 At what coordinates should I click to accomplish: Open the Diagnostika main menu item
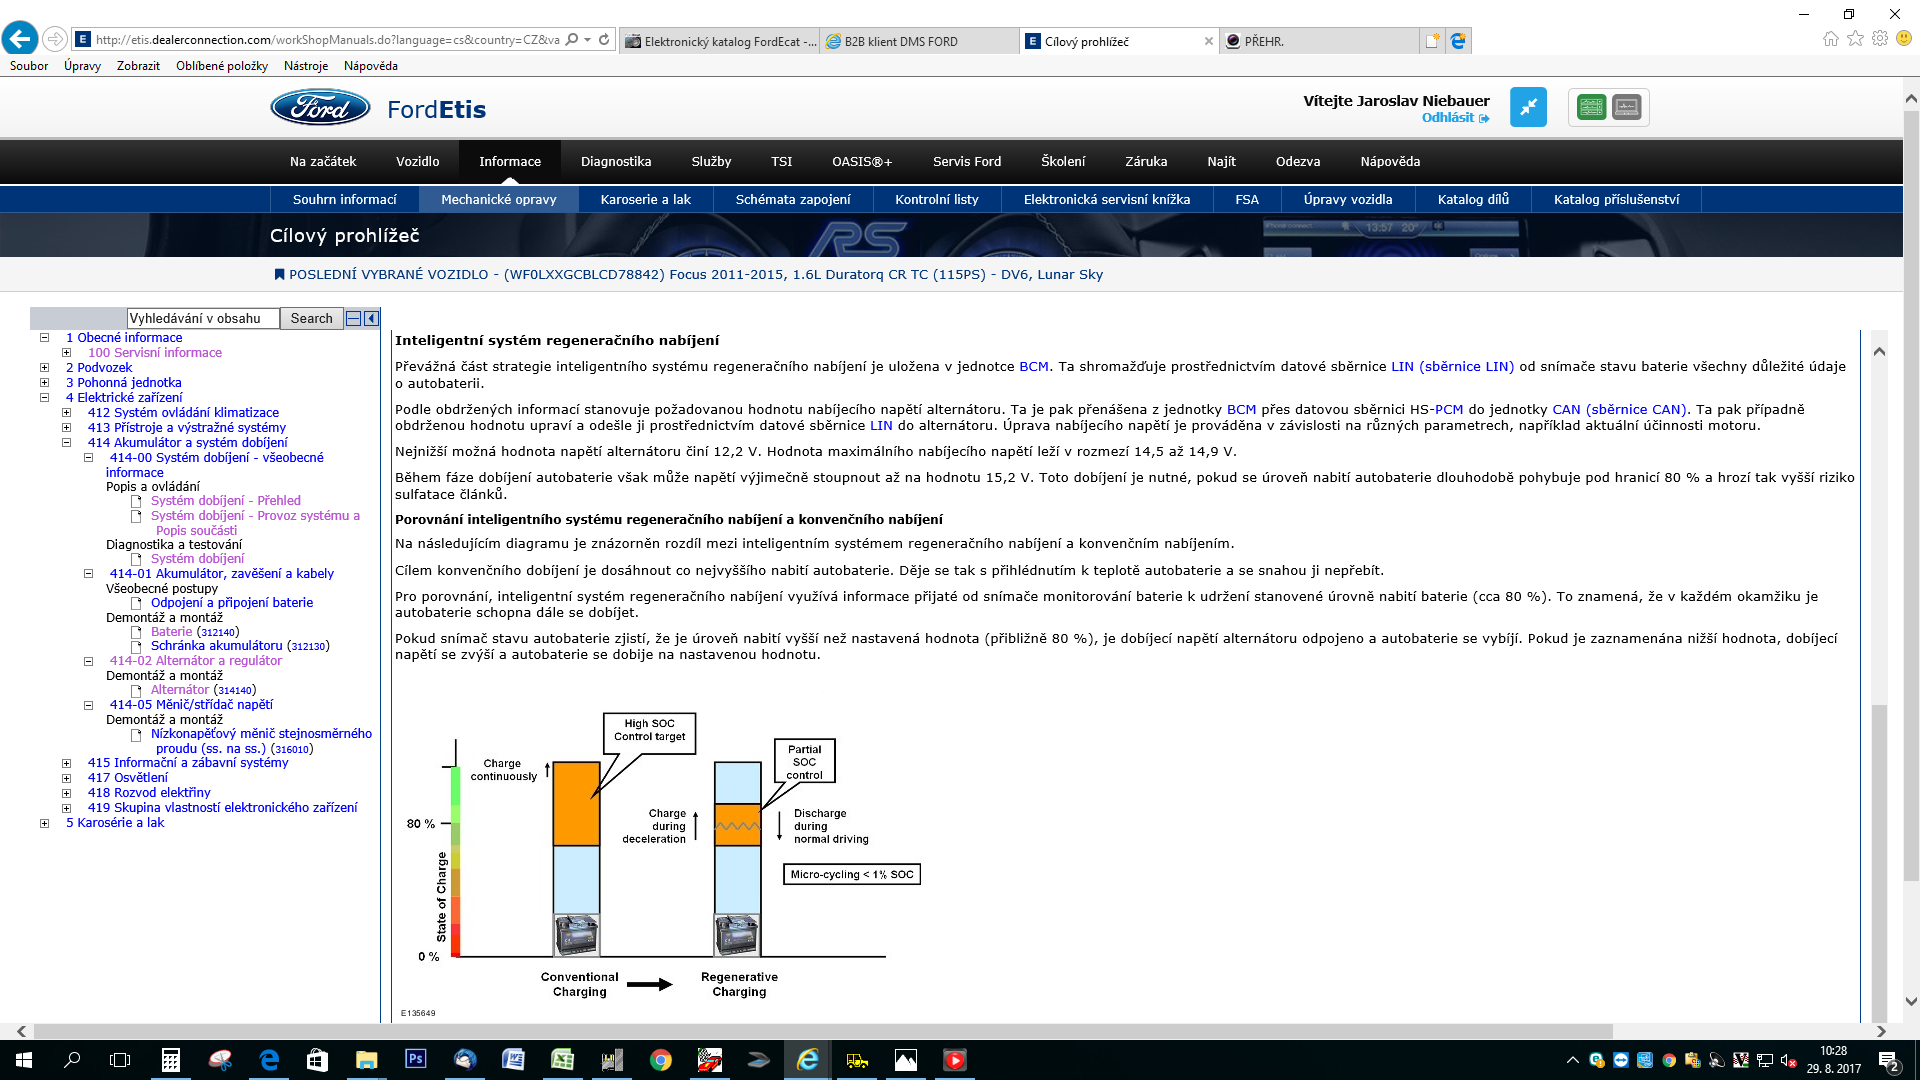[x=615, y=161]
